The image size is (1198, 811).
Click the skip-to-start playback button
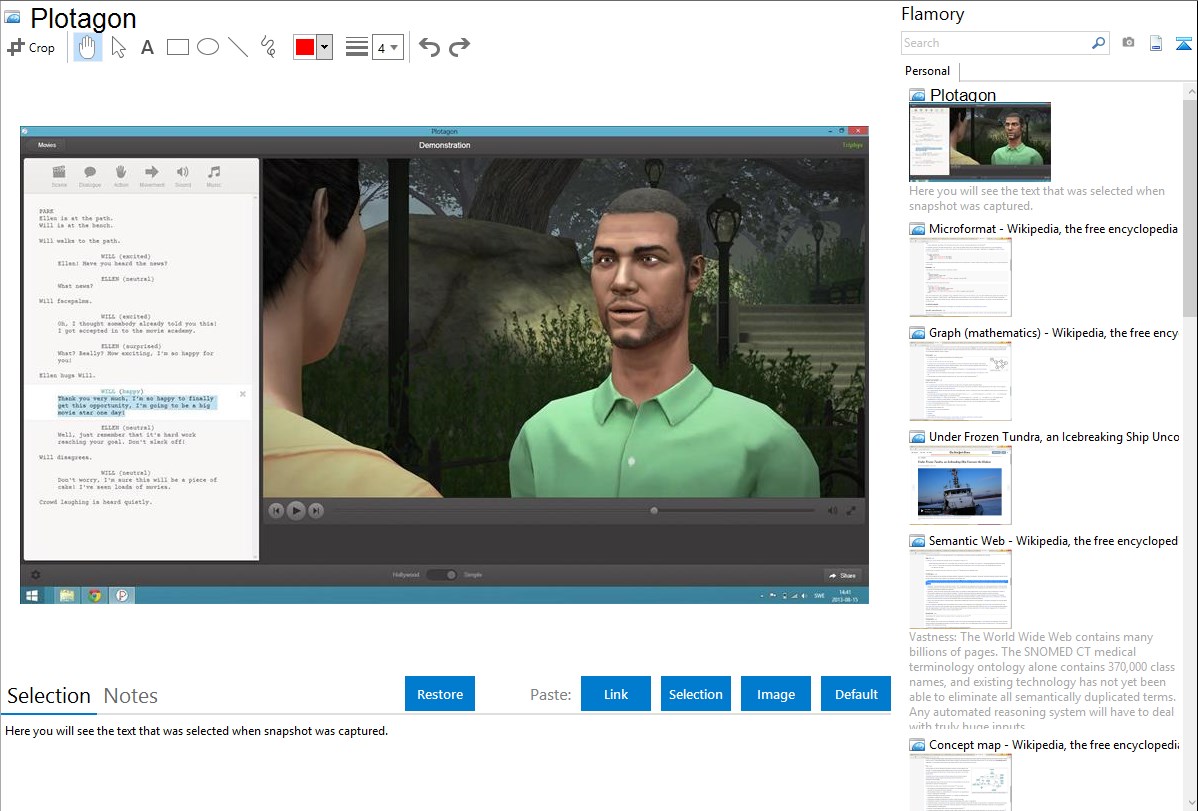click(x=277, y=511)
